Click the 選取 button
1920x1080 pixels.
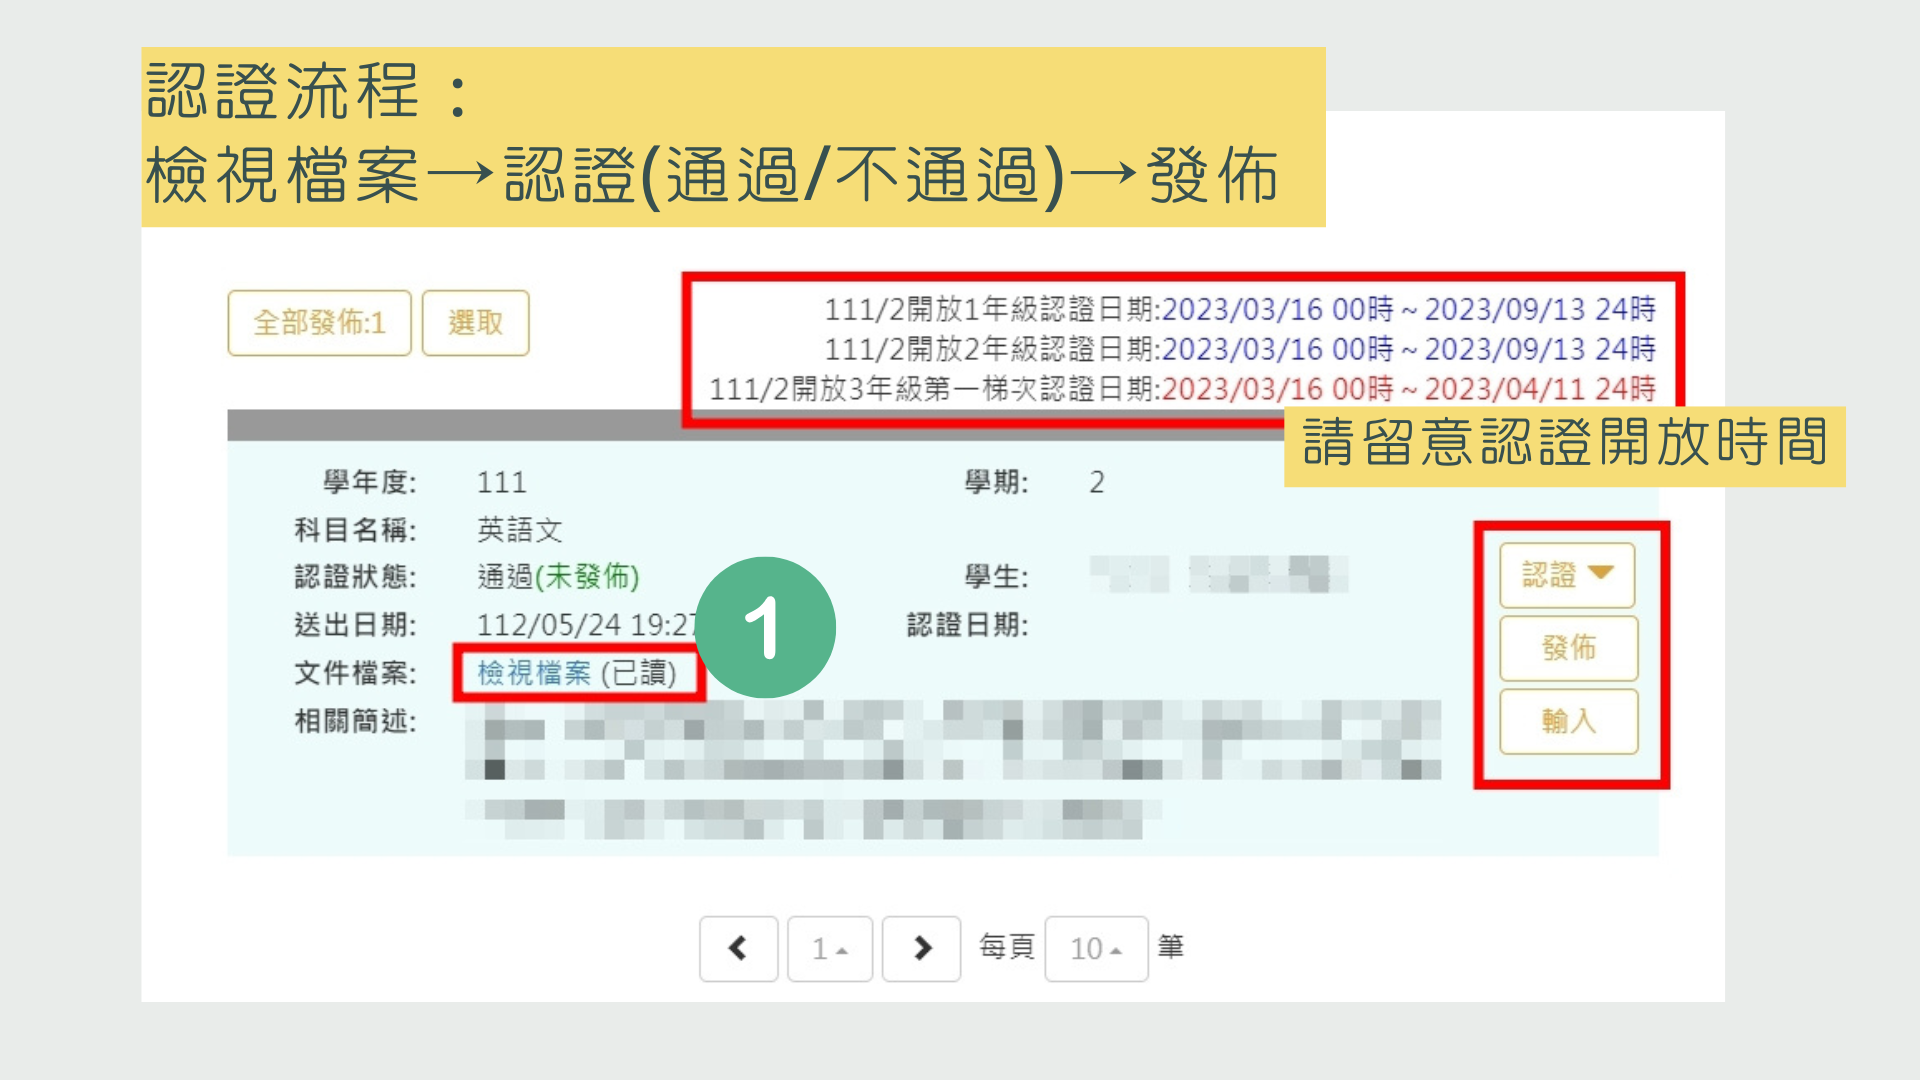[x=475, y=323]
